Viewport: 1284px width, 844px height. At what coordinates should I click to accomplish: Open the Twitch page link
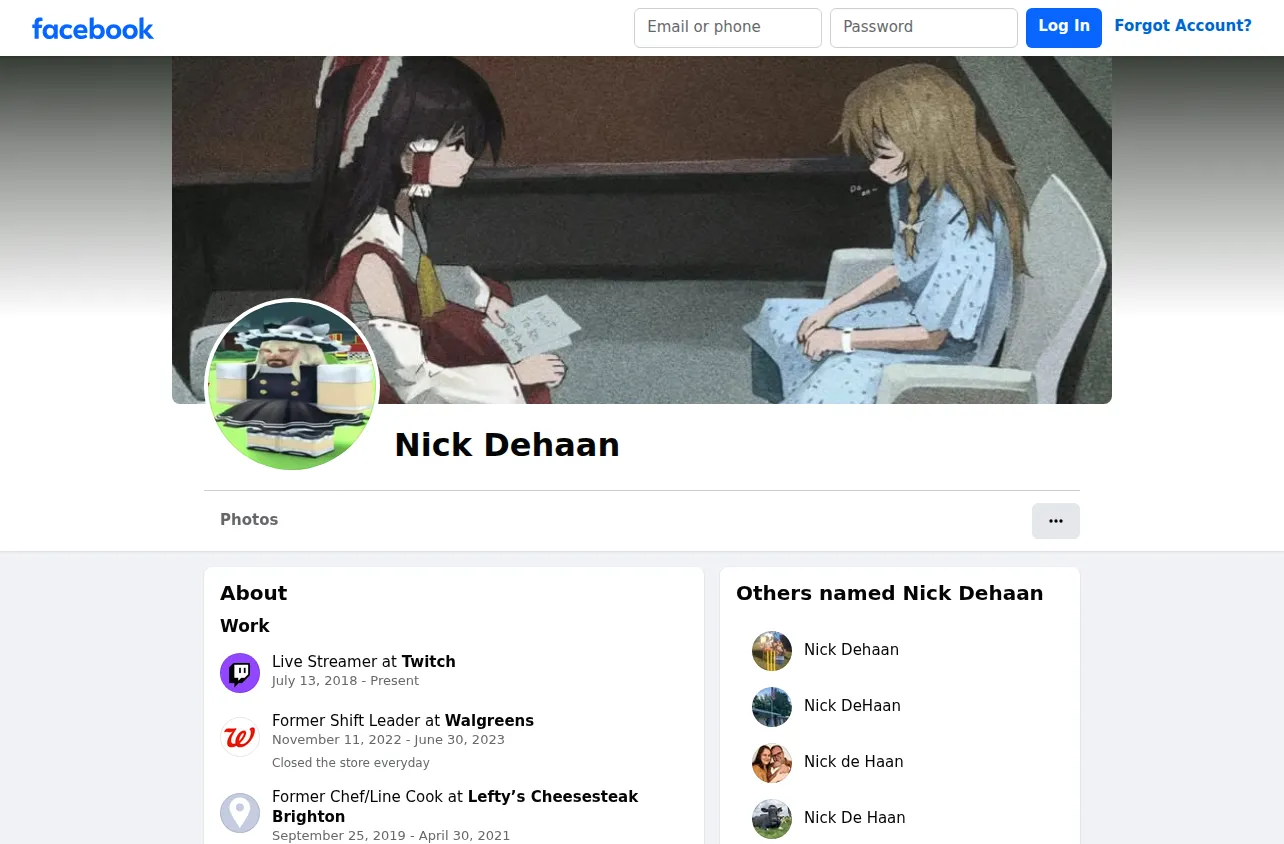[429, 662]
